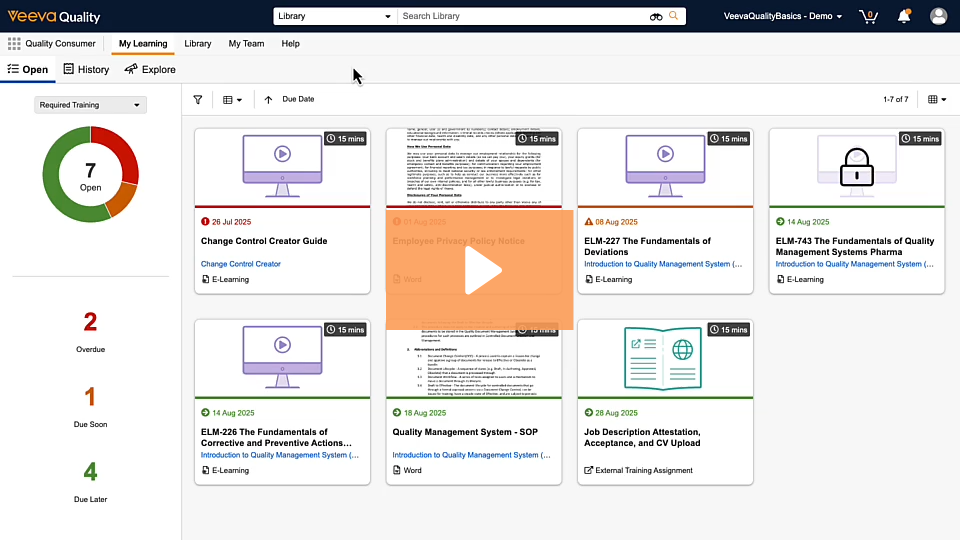The width and height of the screenshot is (960, 540).
Task: Open the Library search scope dropdown
Action: [334, 17]
